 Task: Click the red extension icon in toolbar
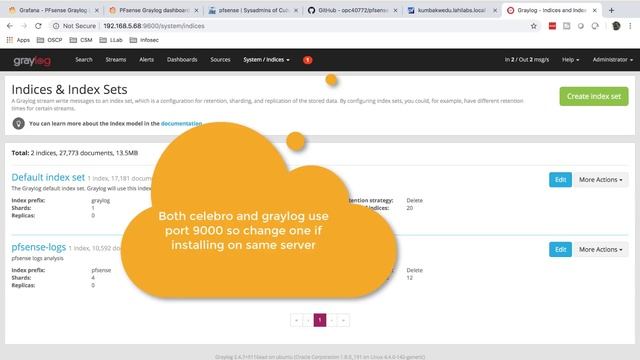(x=552, y=26)
